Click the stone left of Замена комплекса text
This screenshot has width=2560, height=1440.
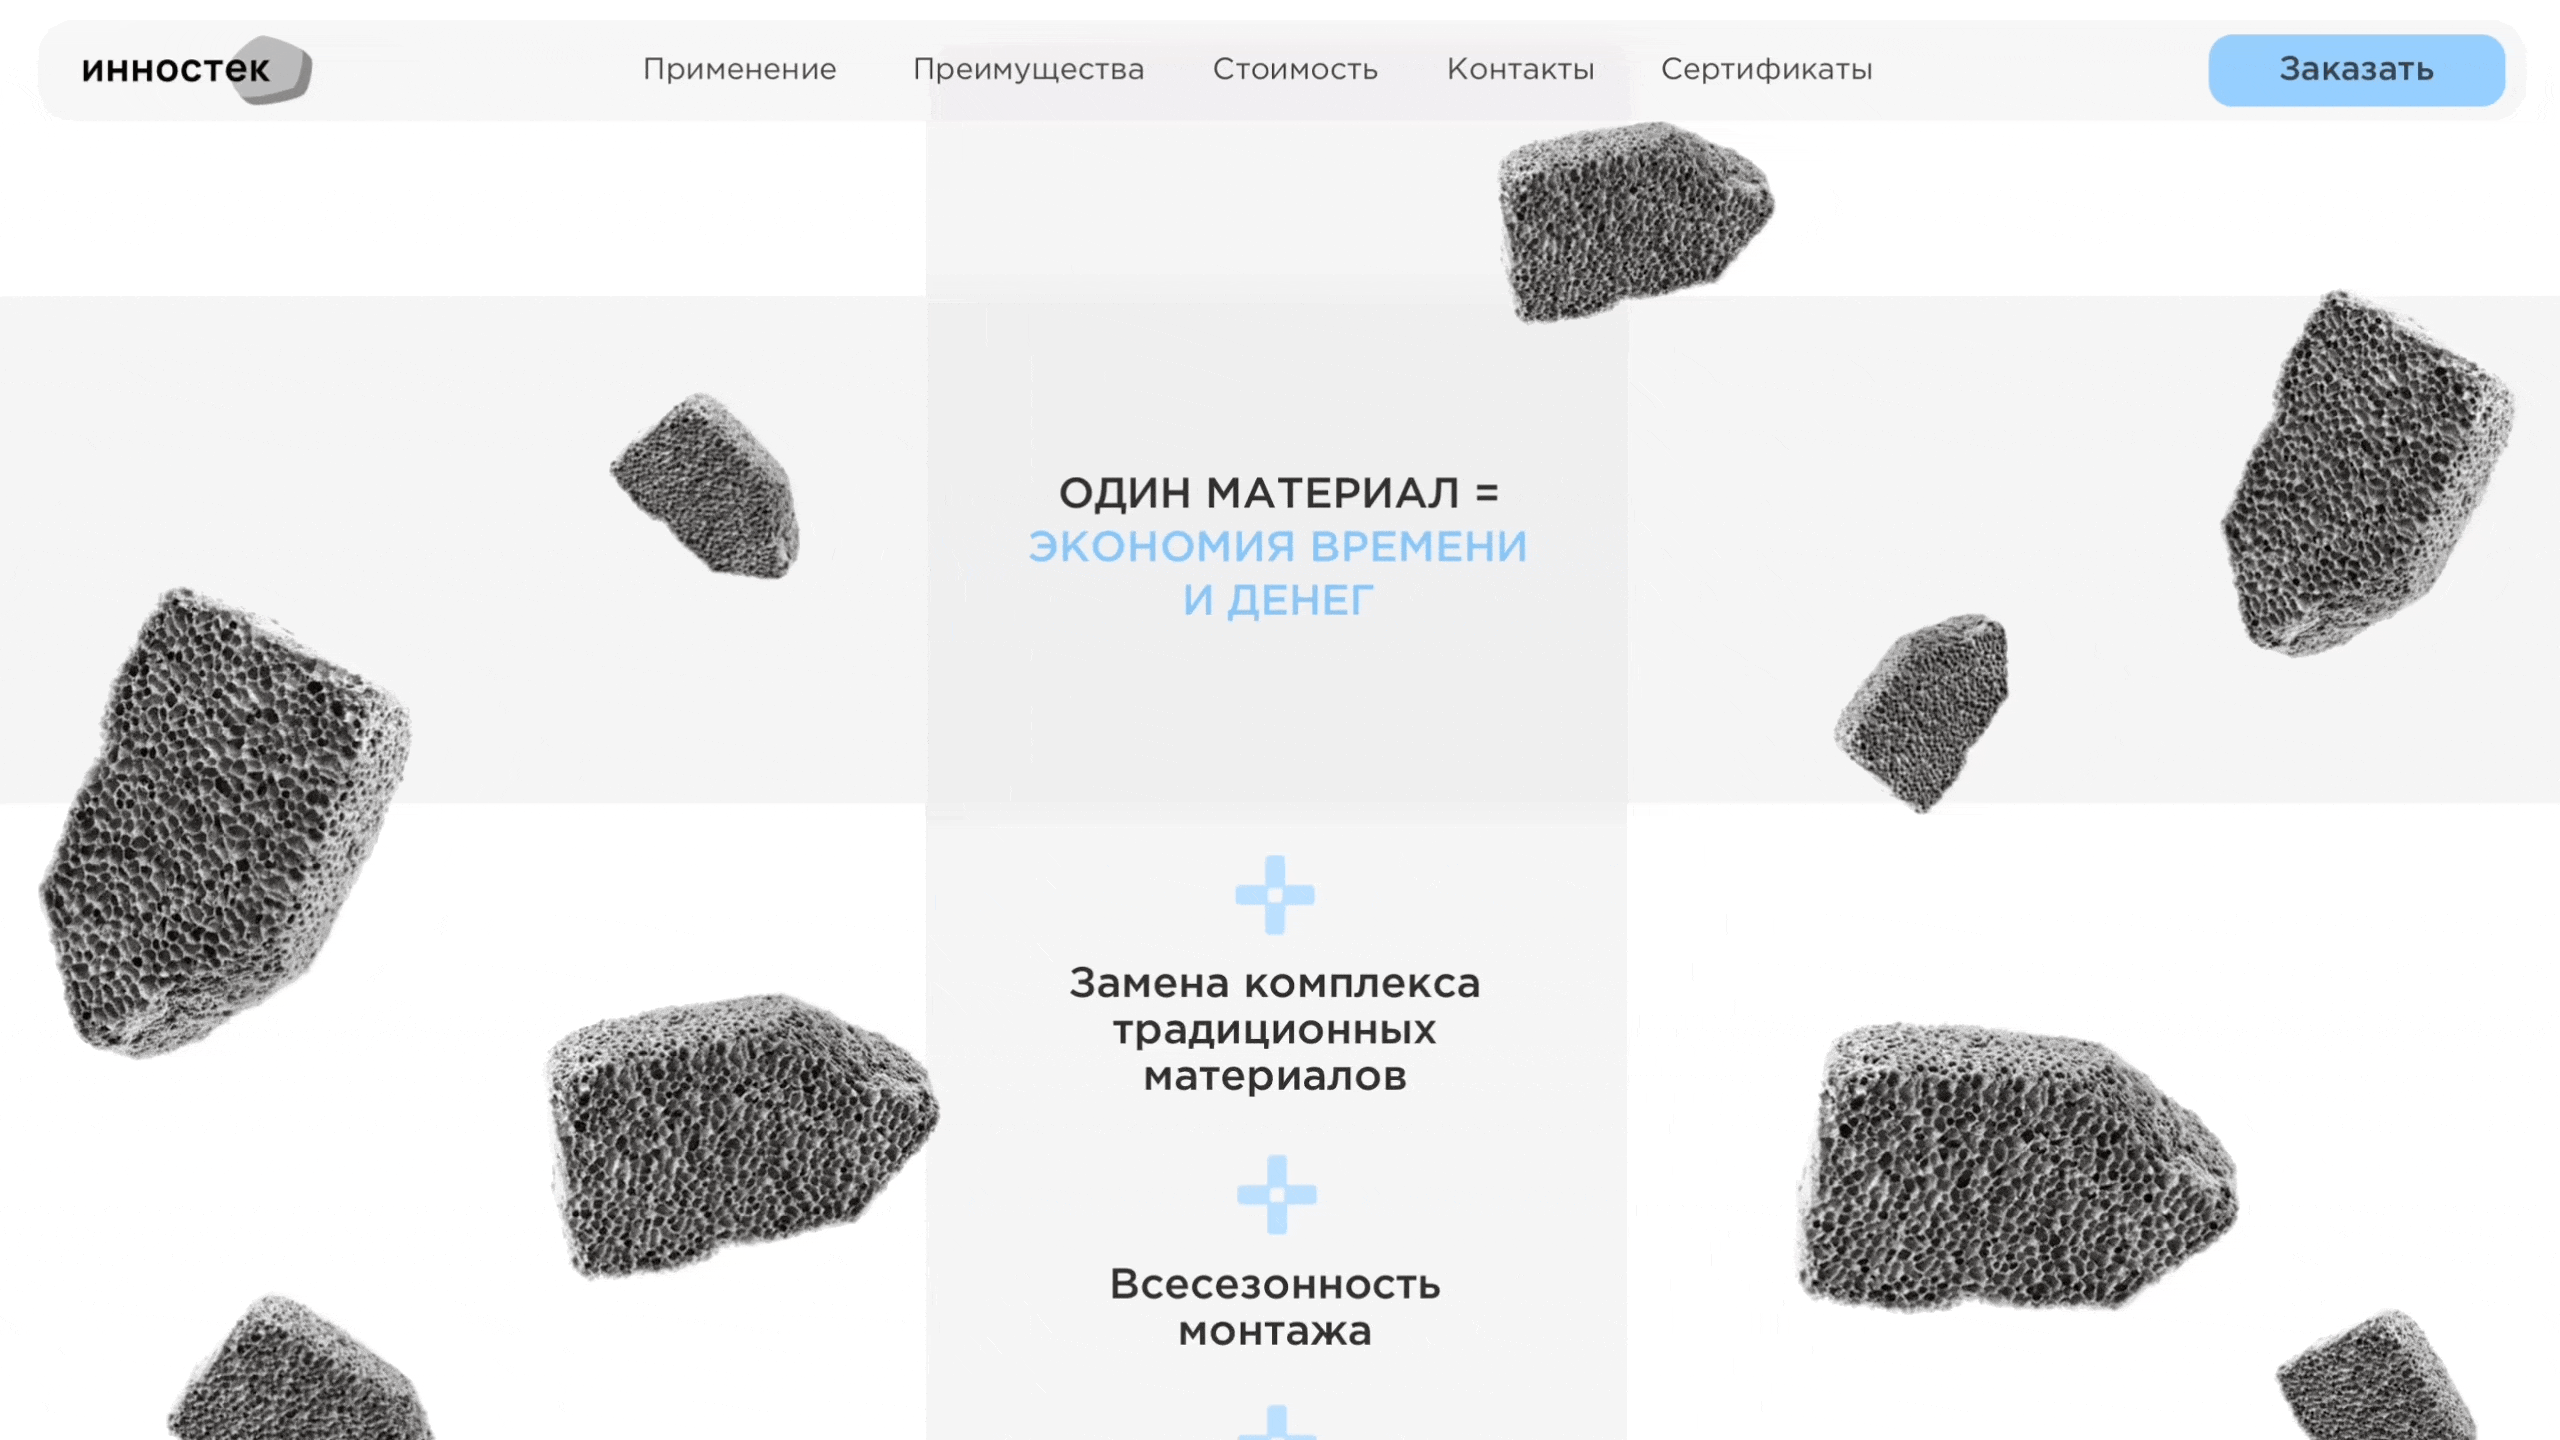(x=740, y=1135)
